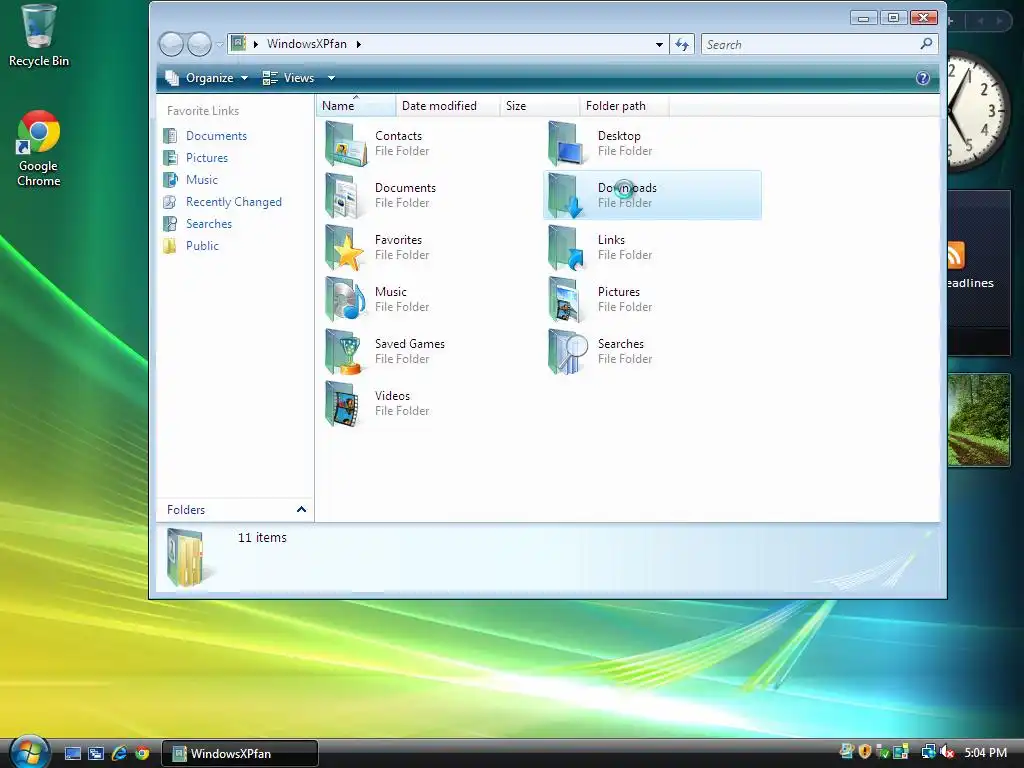The width and height of the screenshot is (1024, 768).
Task: Click the Forward navigation arrow
Action: 199,44
